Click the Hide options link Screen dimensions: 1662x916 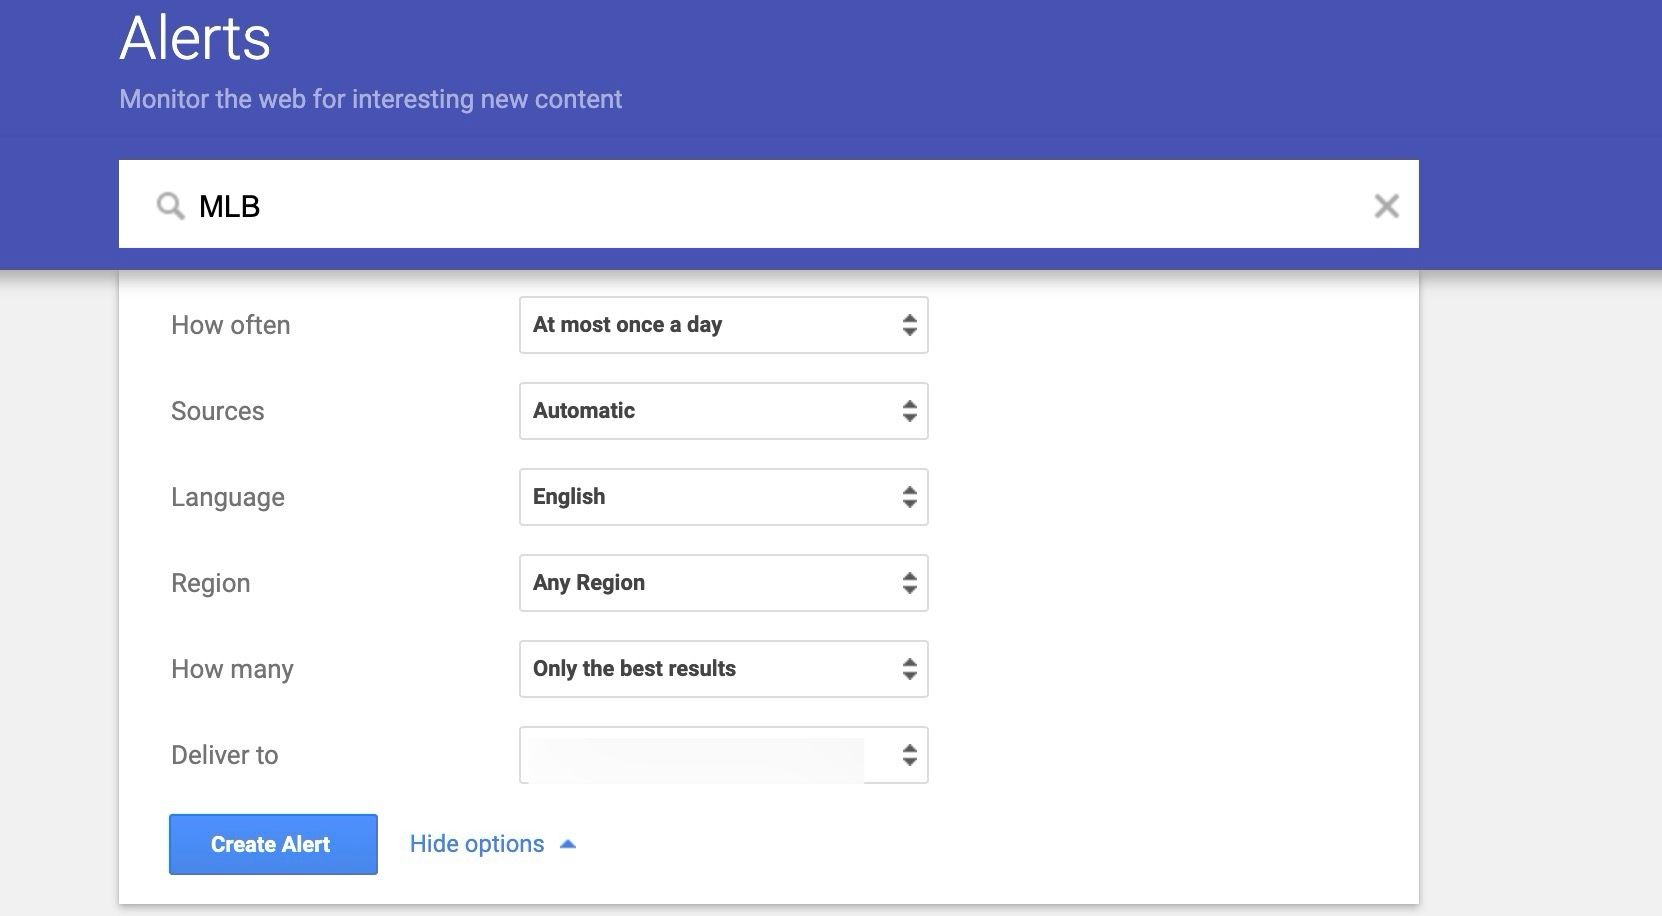click(477, 843)
